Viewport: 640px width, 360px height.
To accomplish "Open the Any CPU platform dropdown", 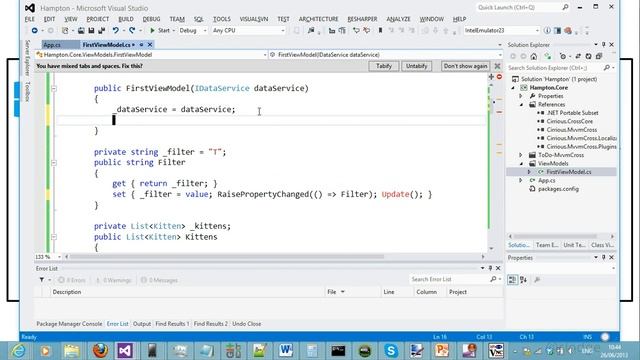I will pos(248,31).
